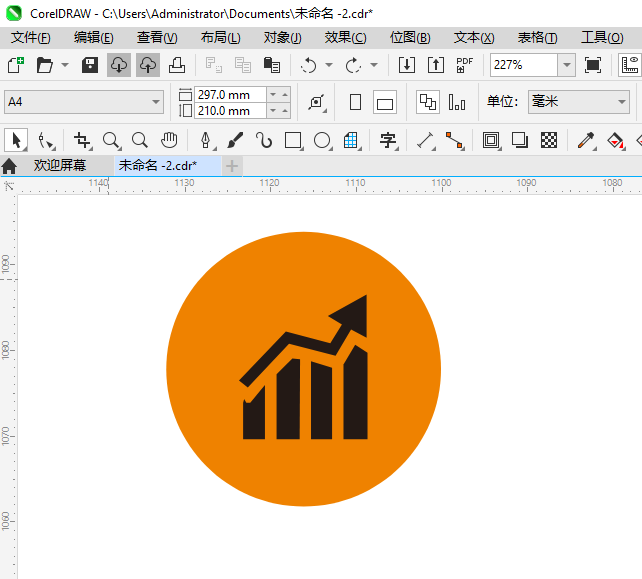Open the 编辑(E) menu

pos(94,38)
